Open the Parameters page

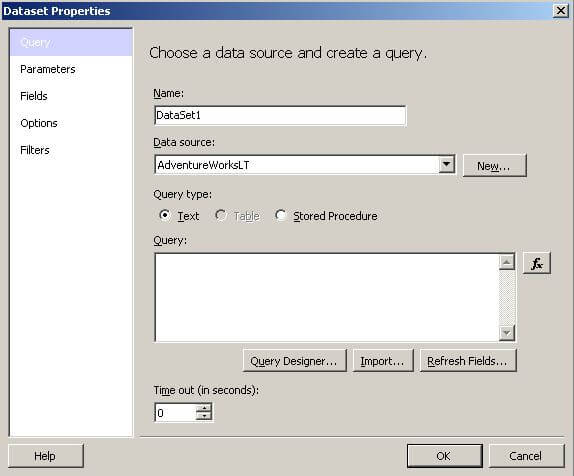(x=48, y=69)
